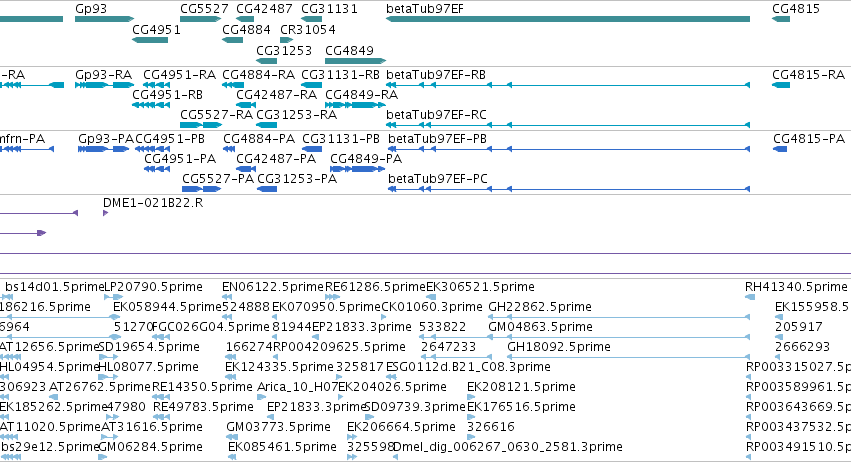Select the CG31131 gene feature
The height and width of the screenshot is (462, 851).
312,19
